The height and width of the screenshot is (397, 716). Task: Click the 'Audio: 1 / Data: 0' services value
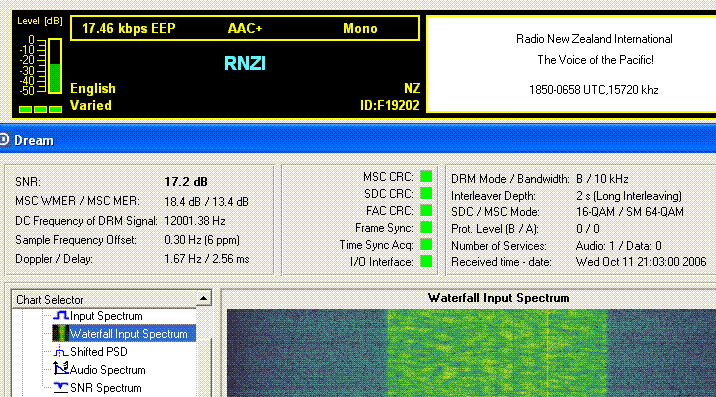coord(618,246)
